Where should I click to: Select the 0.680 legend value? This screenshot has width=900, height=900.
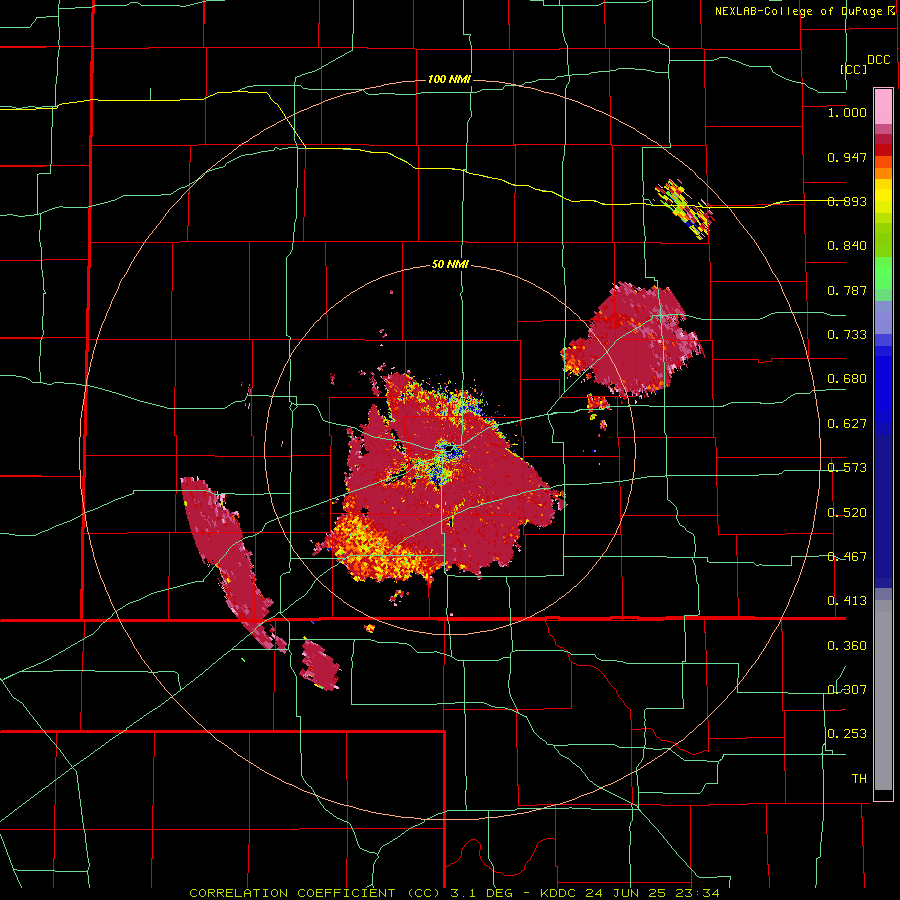[x=847, y=379]
